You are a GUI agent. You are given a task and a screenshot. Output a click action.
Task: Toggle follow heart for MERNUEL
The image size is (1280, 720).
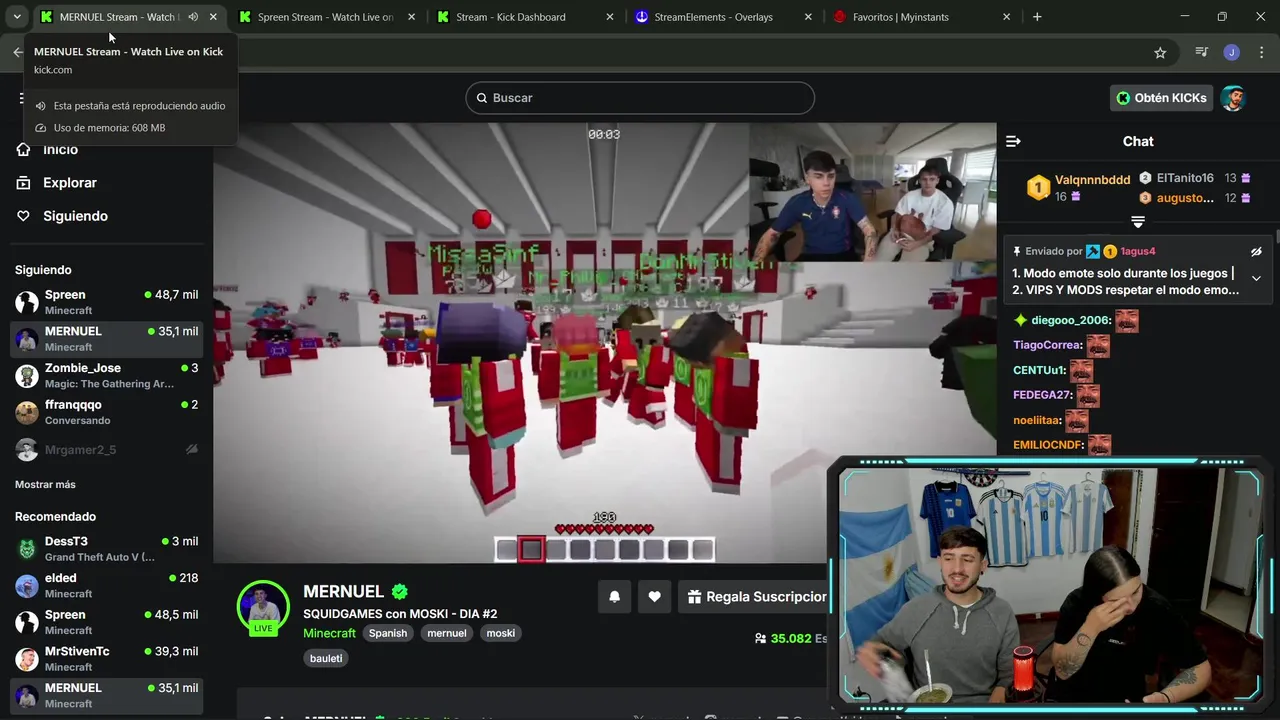(x=654, y=597)
